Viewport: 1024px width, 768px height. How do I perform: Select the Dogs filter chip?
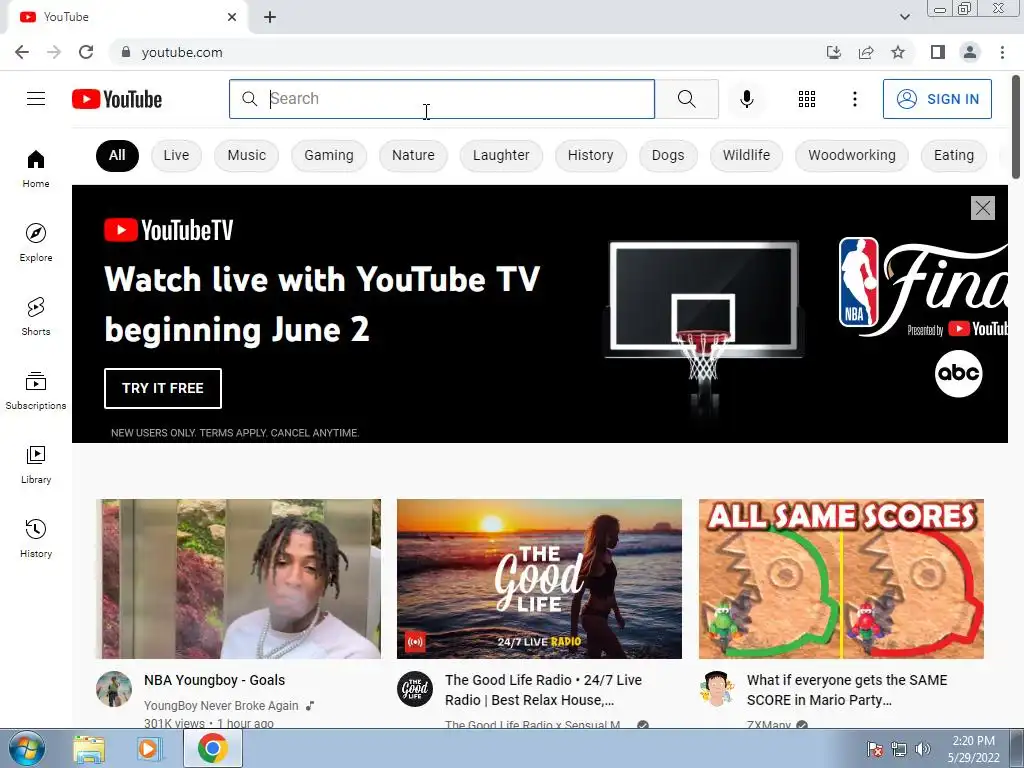click(x=667, y=155)
